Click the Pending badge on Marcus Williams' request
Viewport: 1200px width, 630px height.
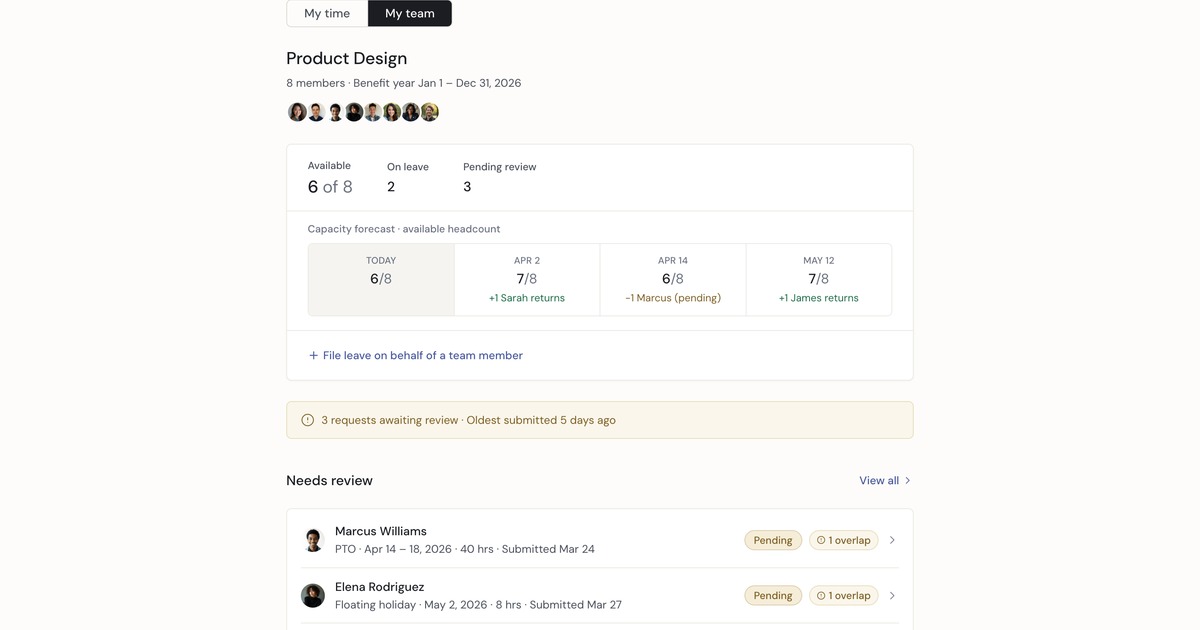pyautogui.click(x=773, y=540)
